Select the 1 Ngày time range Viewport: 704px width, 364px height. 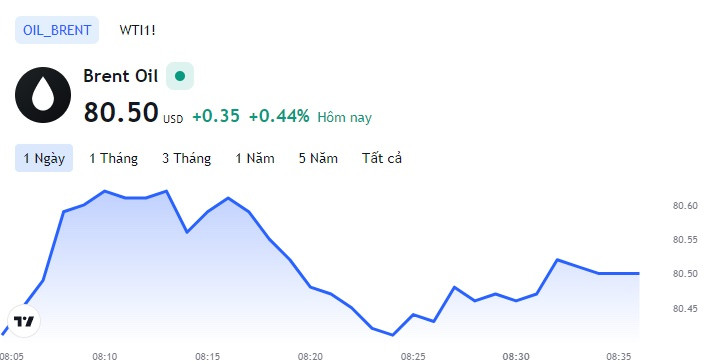[44, 158]
